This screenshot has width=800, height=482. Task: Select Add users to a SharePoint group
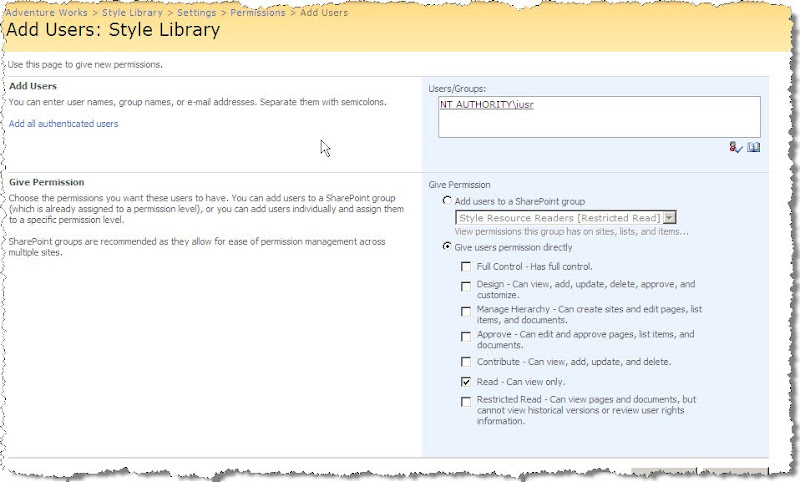click(x=447, y=201)
